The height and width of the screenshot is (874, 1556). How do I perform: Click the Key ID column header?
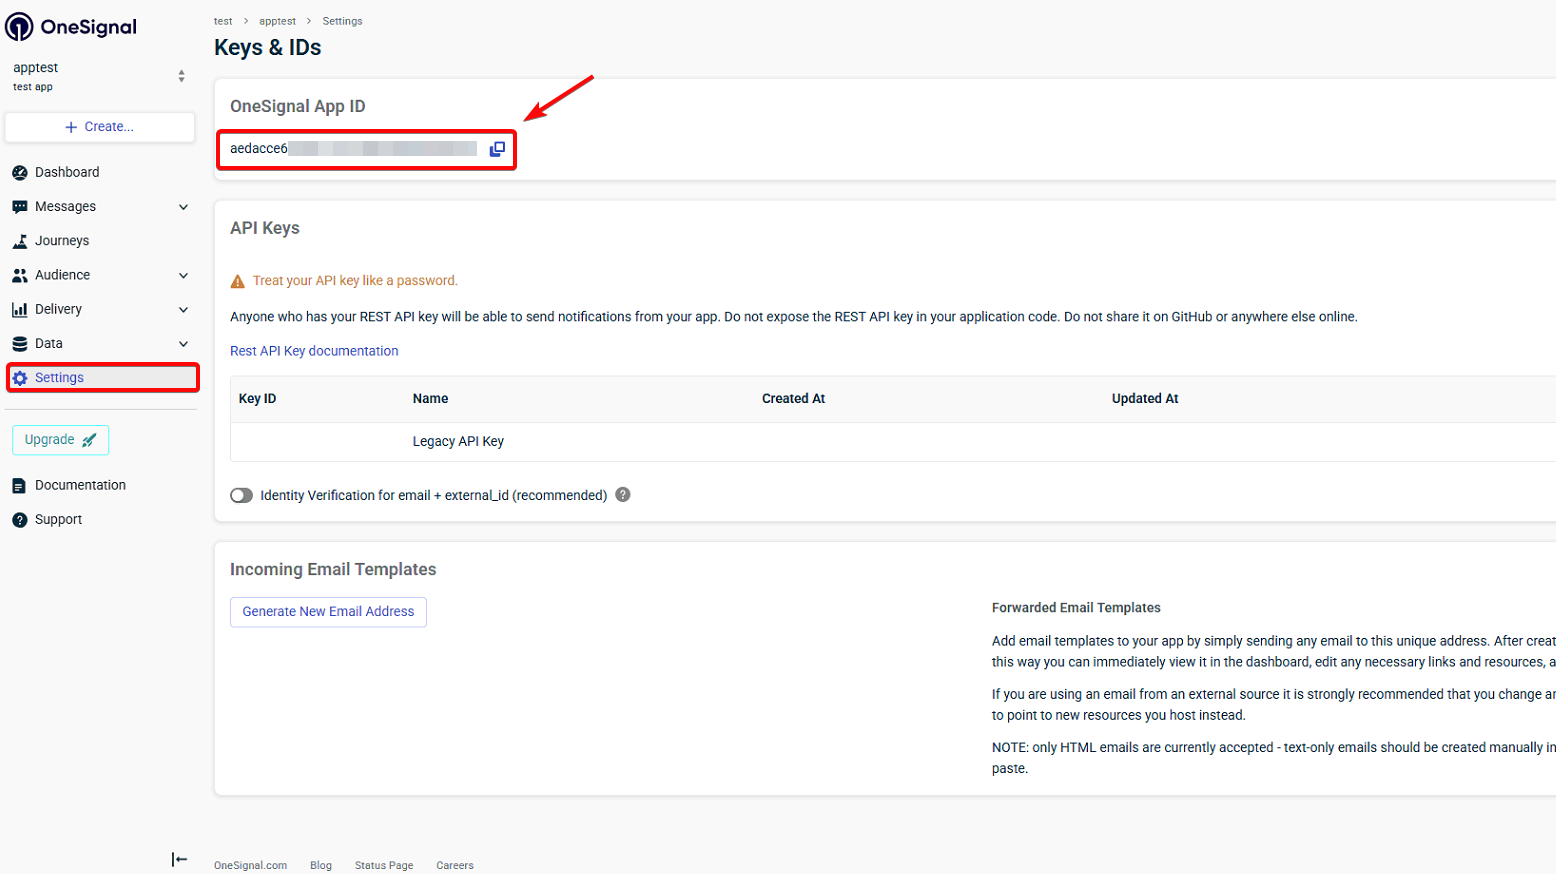click(x=257, y=399)
